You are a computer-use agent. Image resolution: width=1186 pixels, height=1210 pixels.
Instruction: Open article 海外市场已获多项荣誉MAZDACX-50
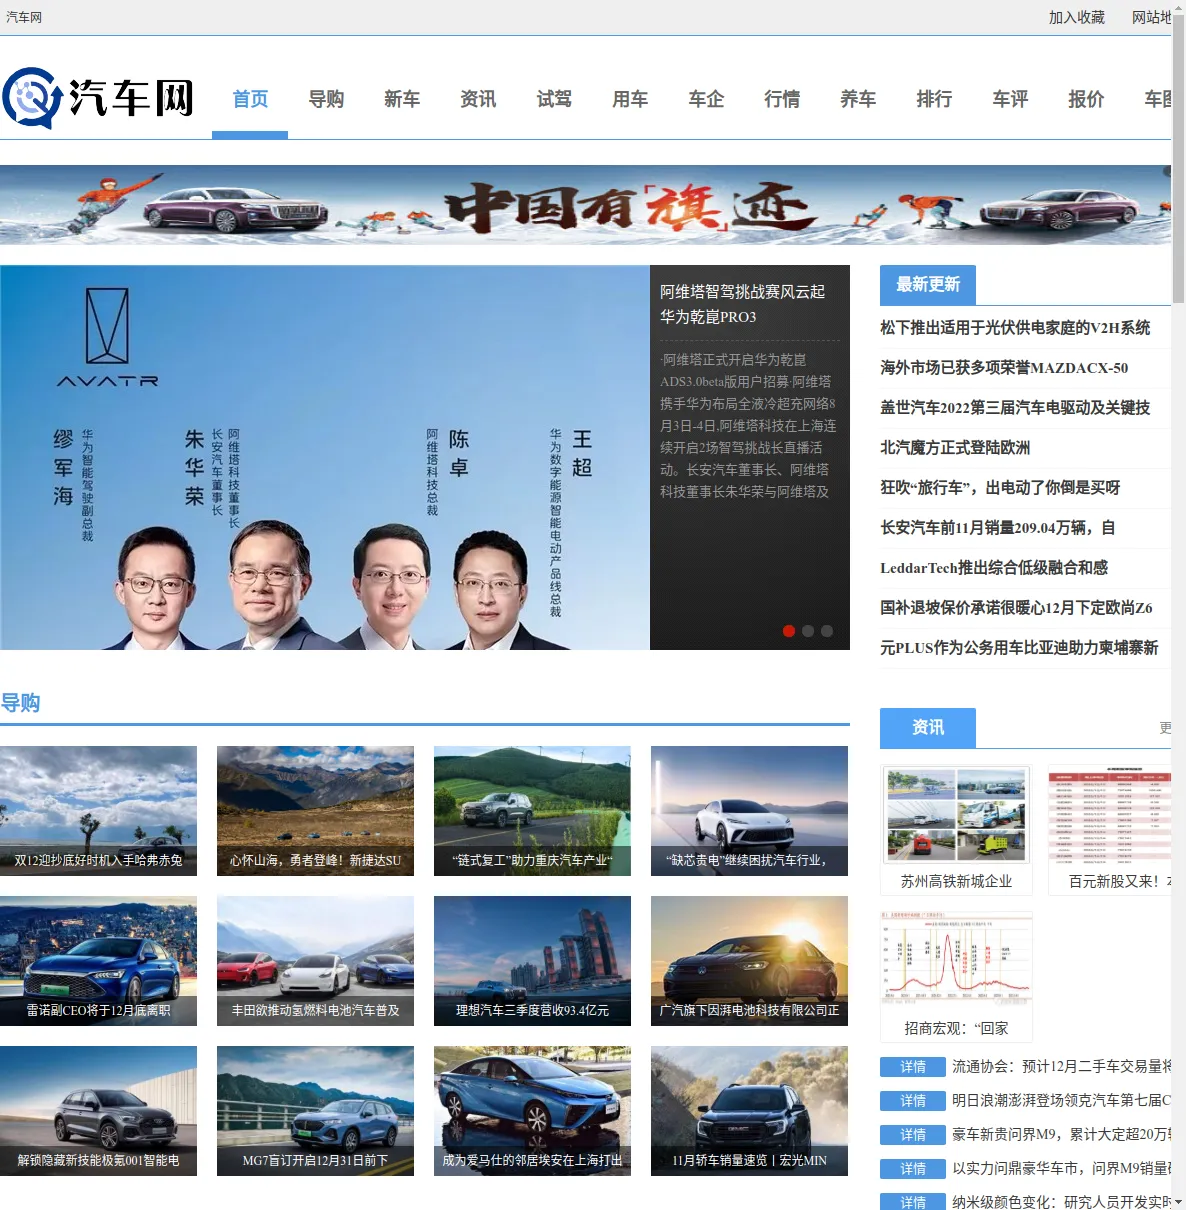(x=1004, y=368)
